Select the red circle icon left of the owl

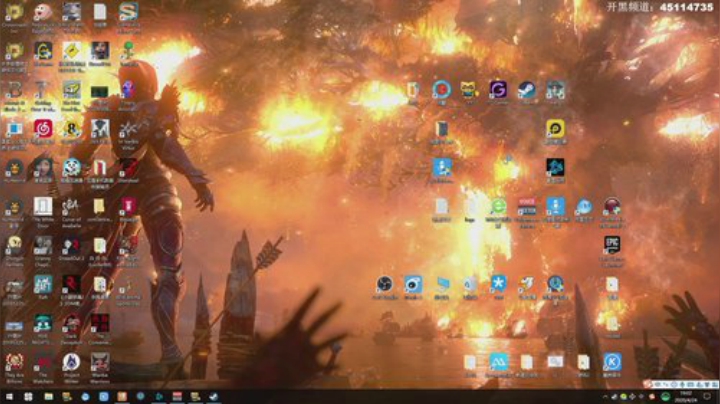[441, 90]
